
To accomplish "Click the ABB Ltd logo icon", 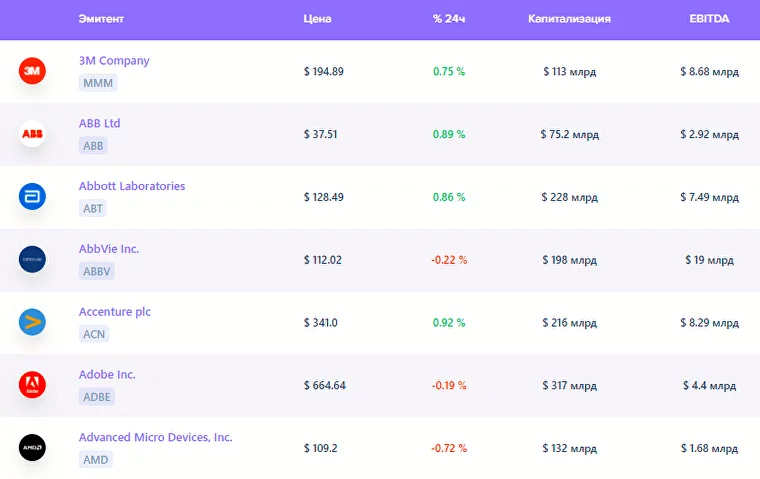I will pos(32,134).
